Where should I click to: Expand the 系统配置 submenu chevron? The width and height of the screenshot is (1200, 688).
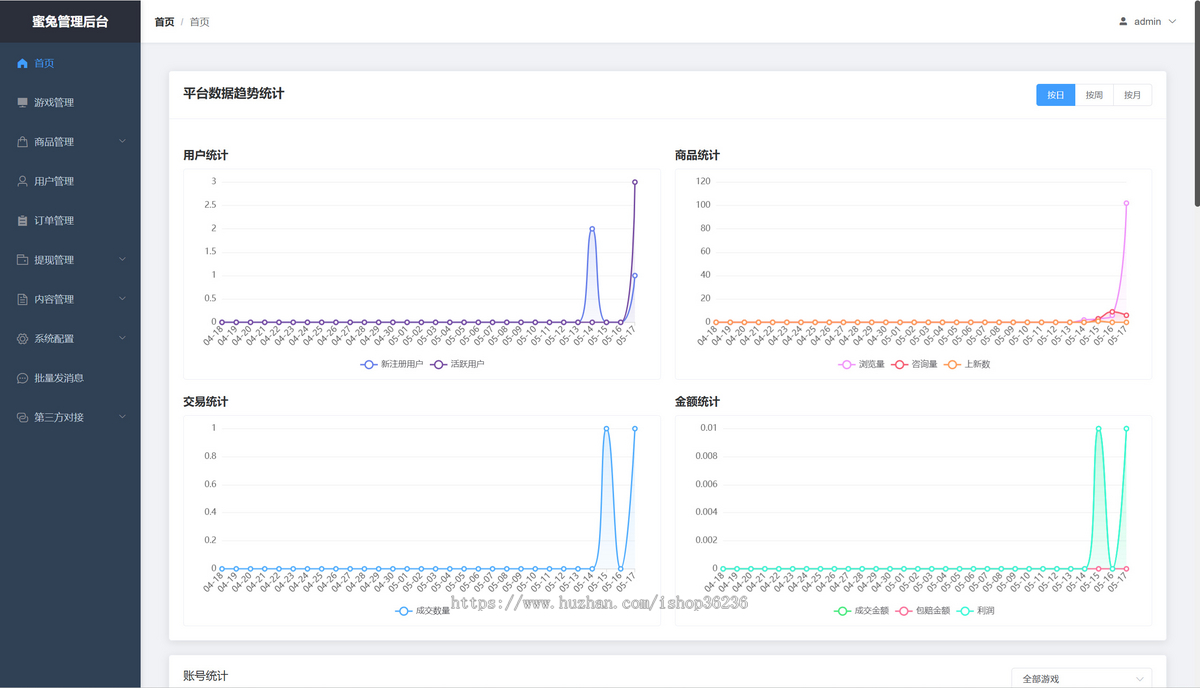tap(122, 339)
